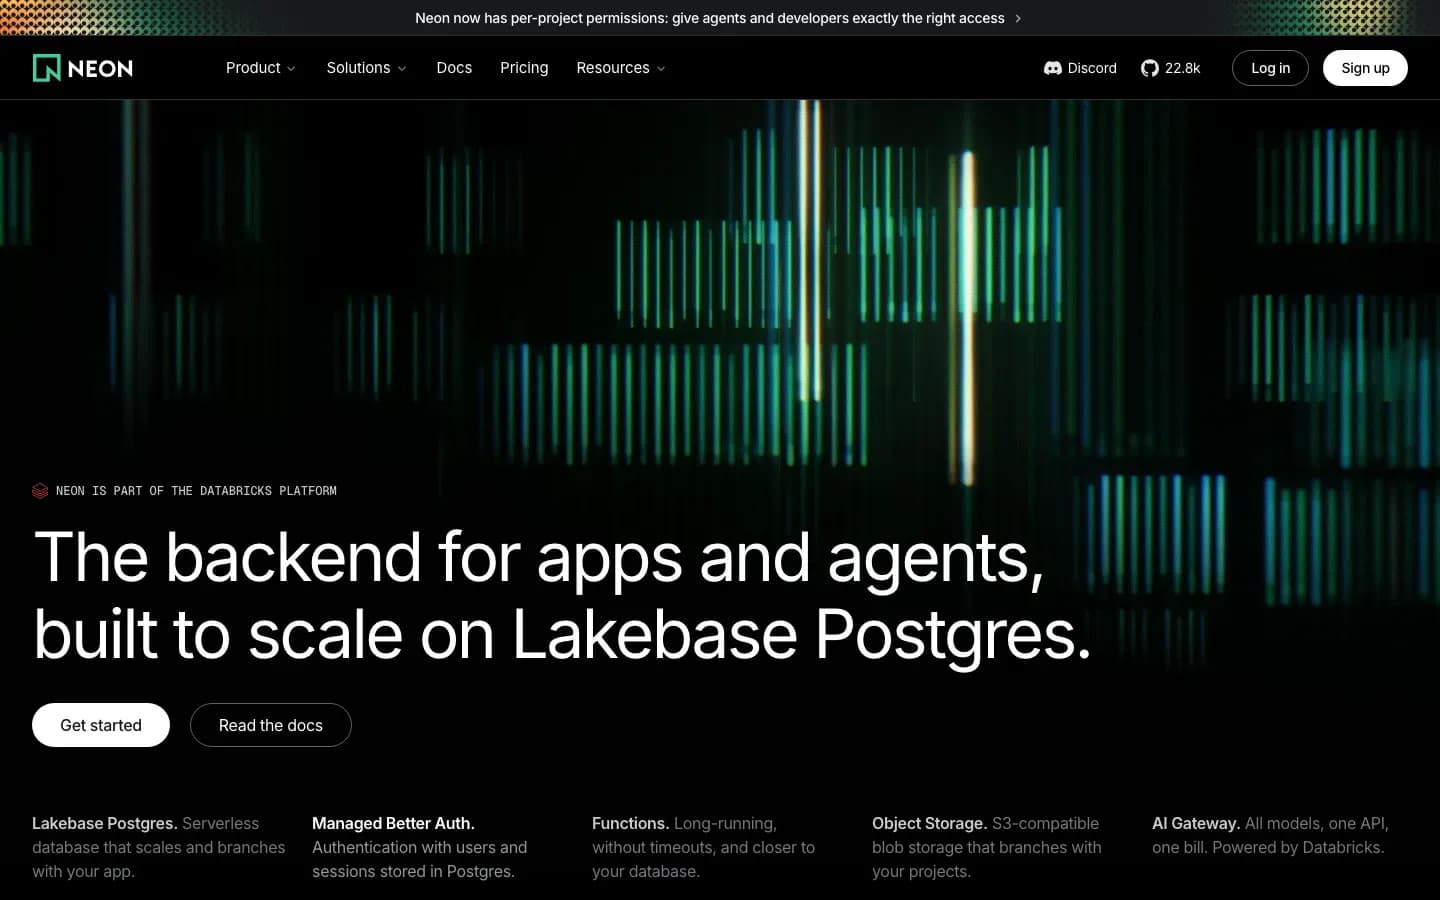Viewport: 1440px width, 900px height.
Task: Click the headline 'The backend for apps and agents,'
Action: (540, 559)
